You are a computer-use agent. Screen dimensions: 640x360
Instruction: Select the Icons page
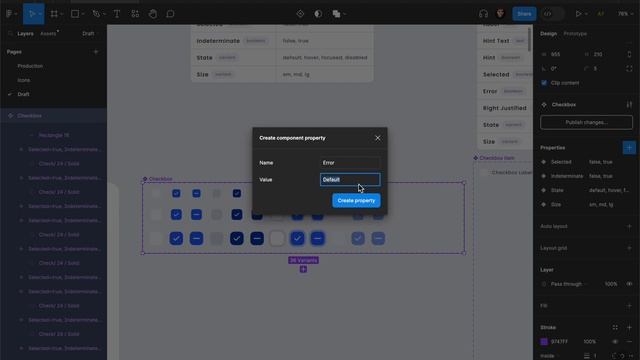[x=24, y=80]
